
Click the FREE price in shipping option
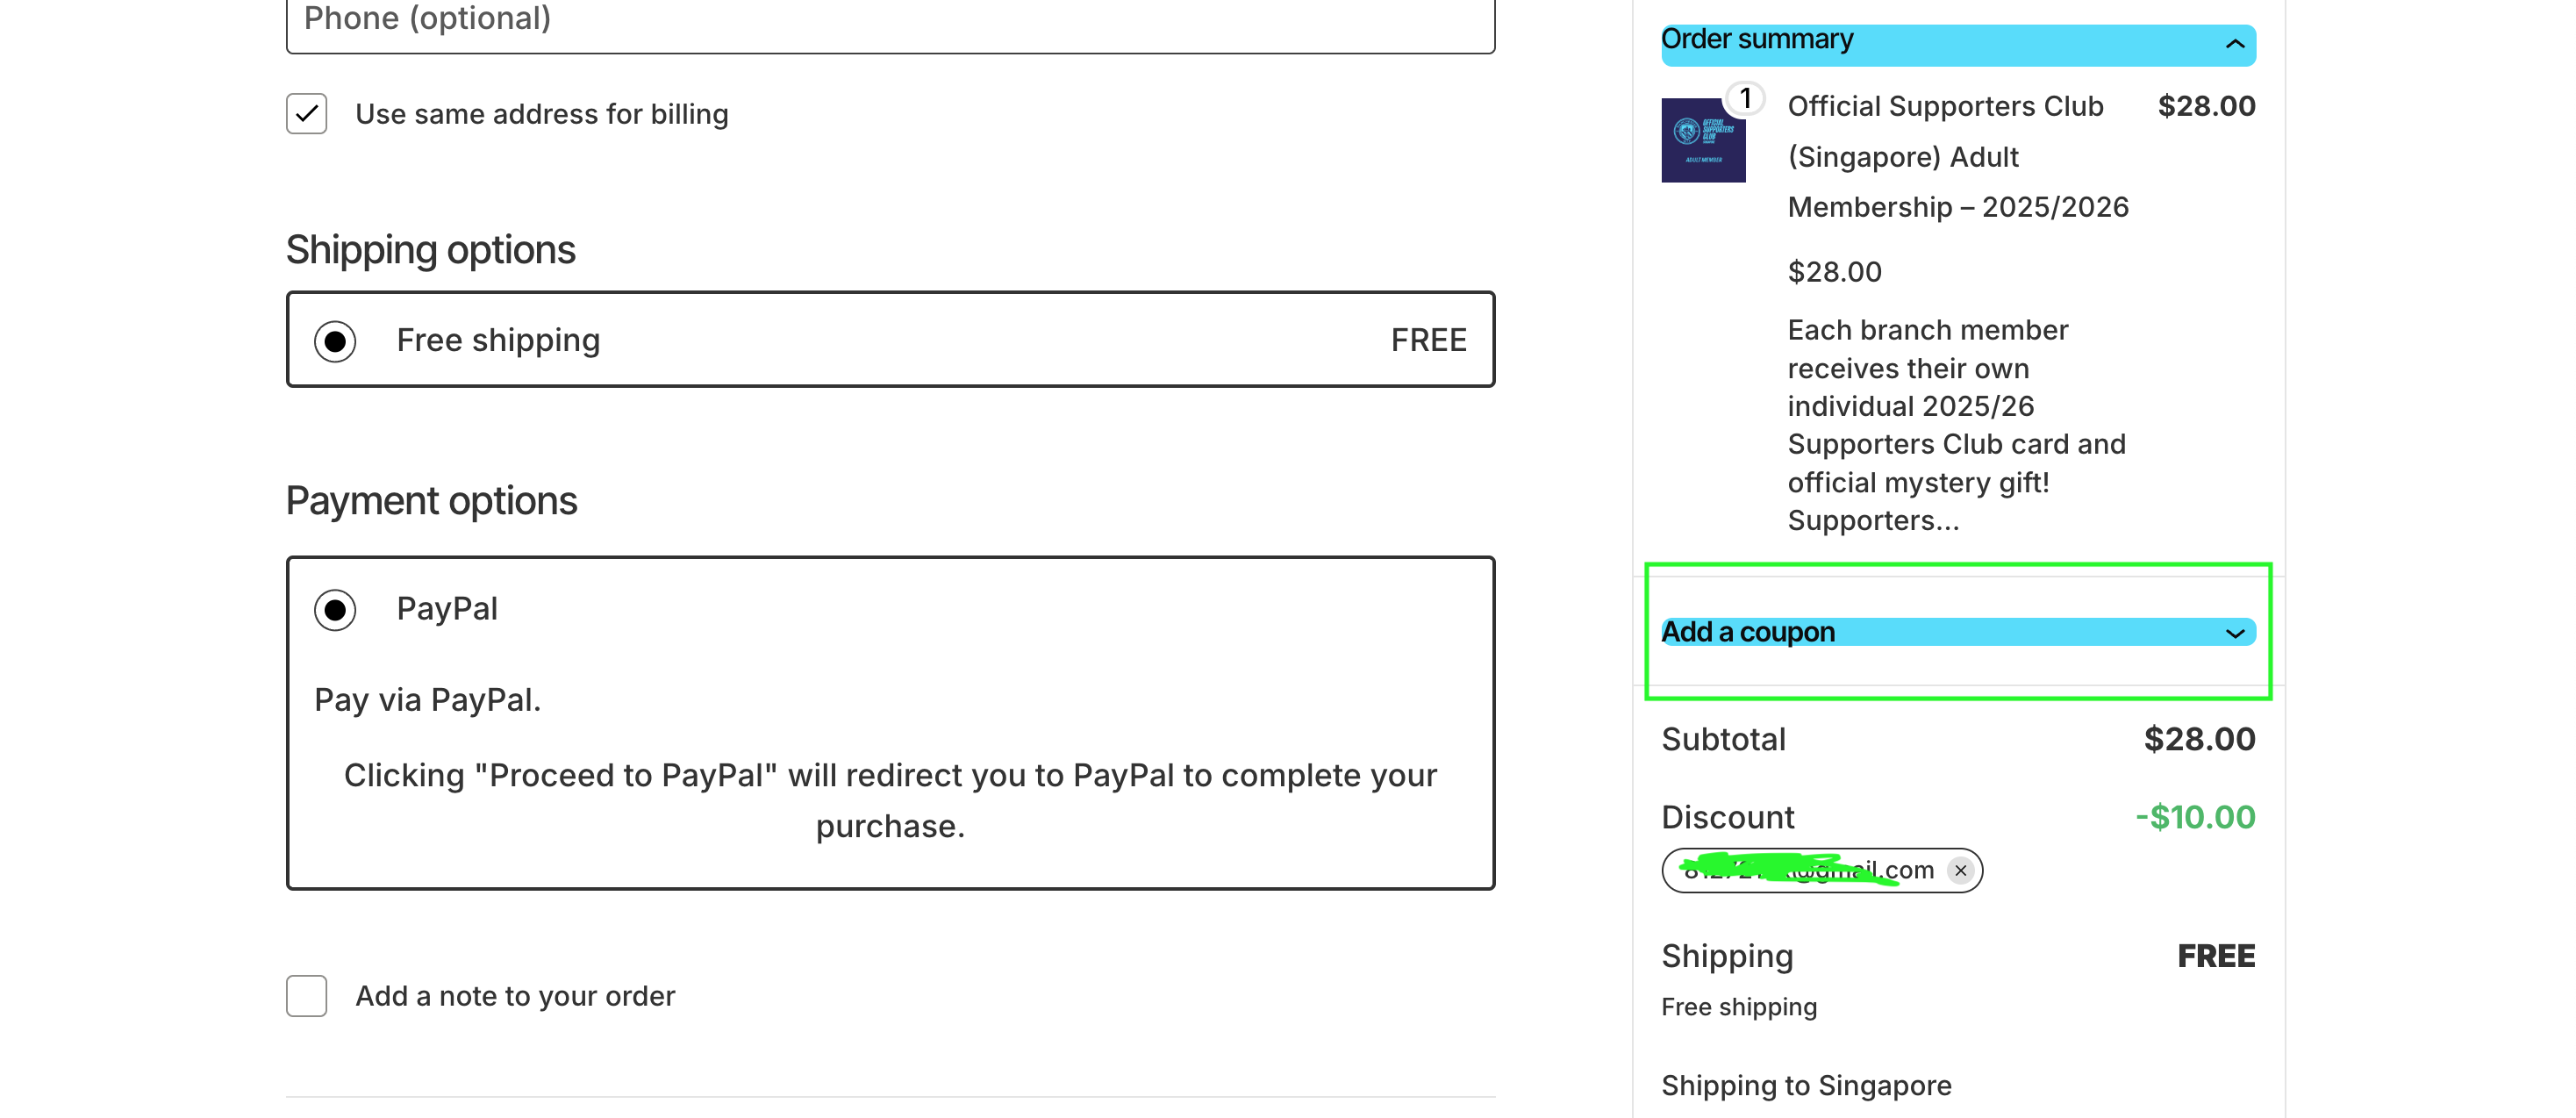point(1428,341)
